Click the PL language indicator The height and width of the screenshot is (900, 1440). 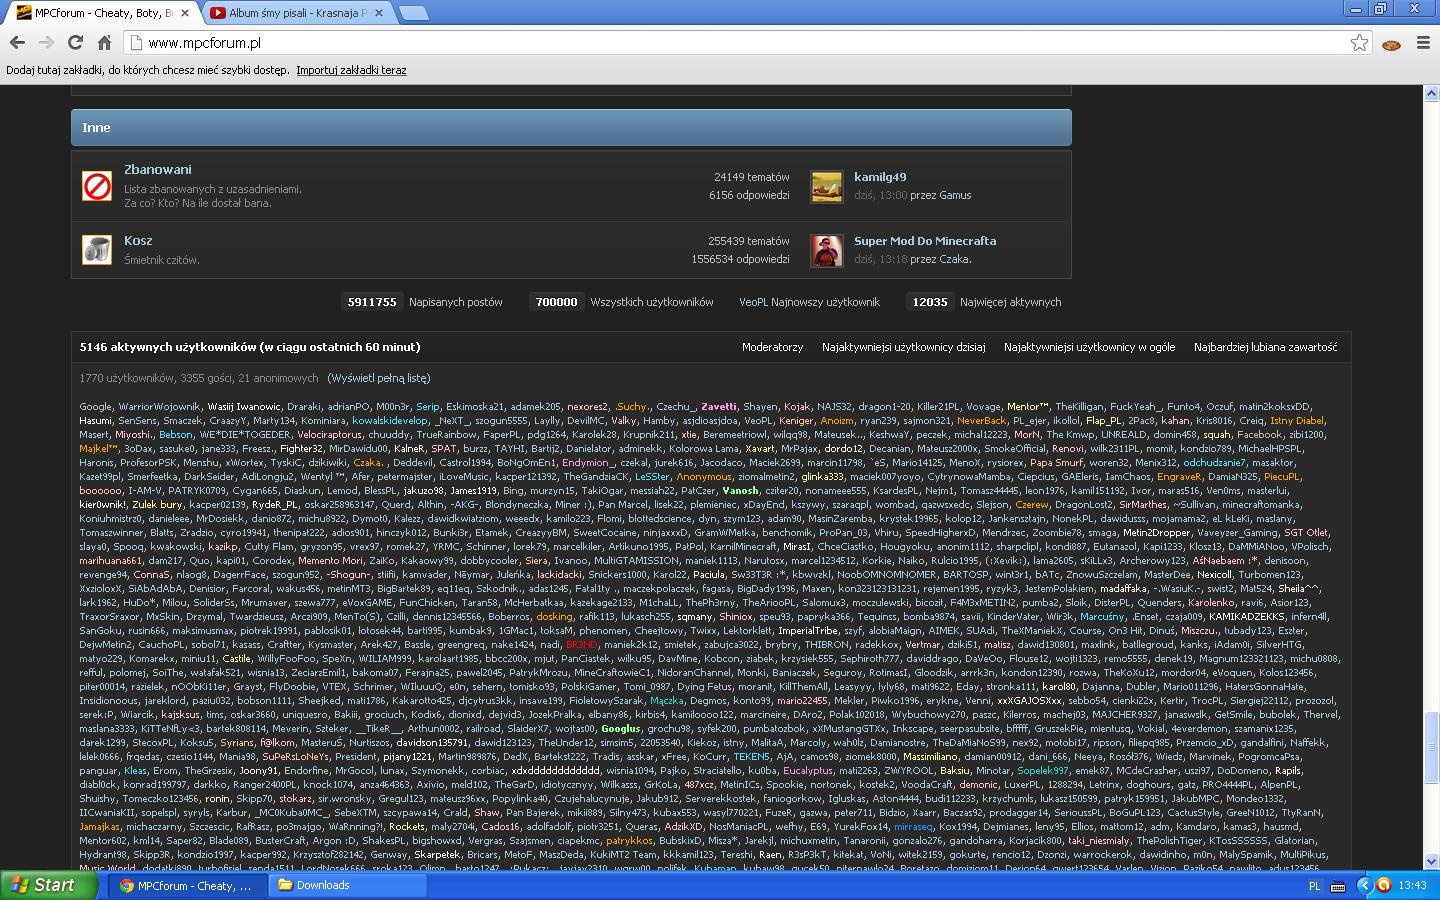pyautogui.click(x=1314, y=886)
